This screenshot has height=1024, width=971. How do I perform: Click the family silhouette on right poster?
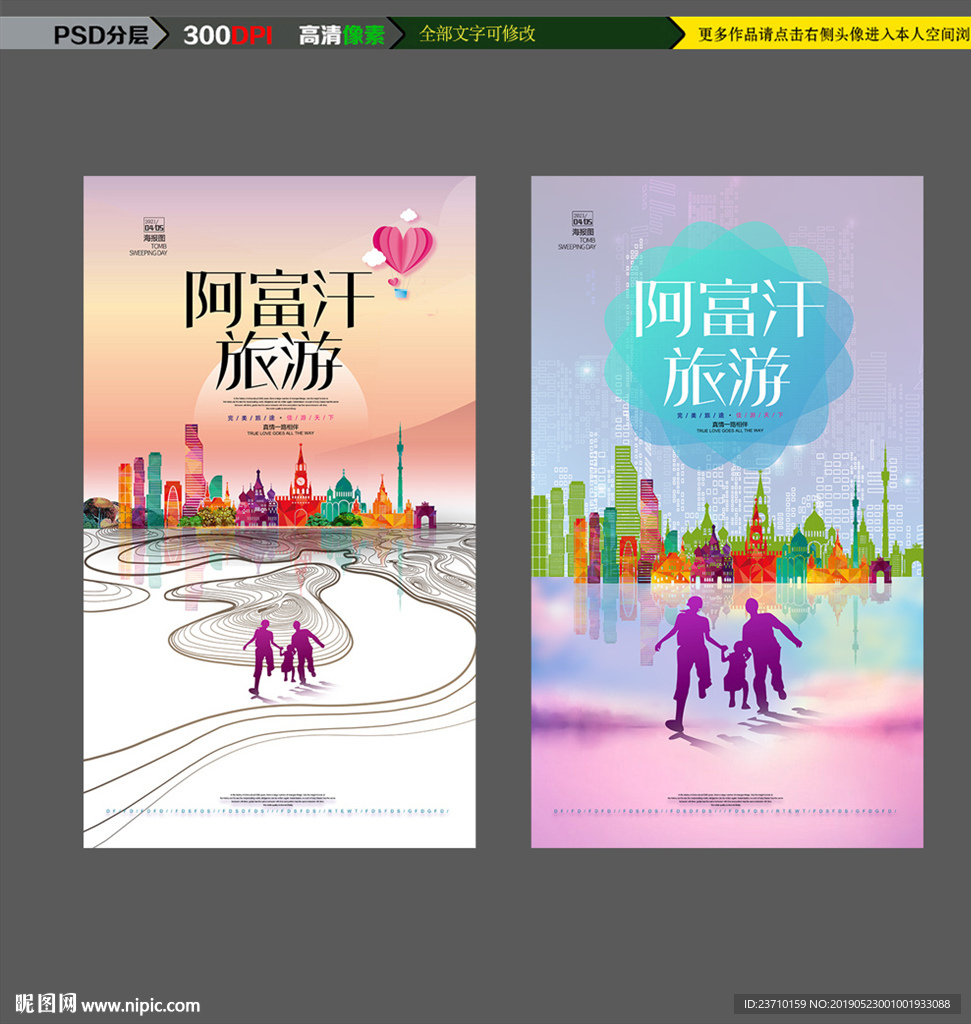728,664
